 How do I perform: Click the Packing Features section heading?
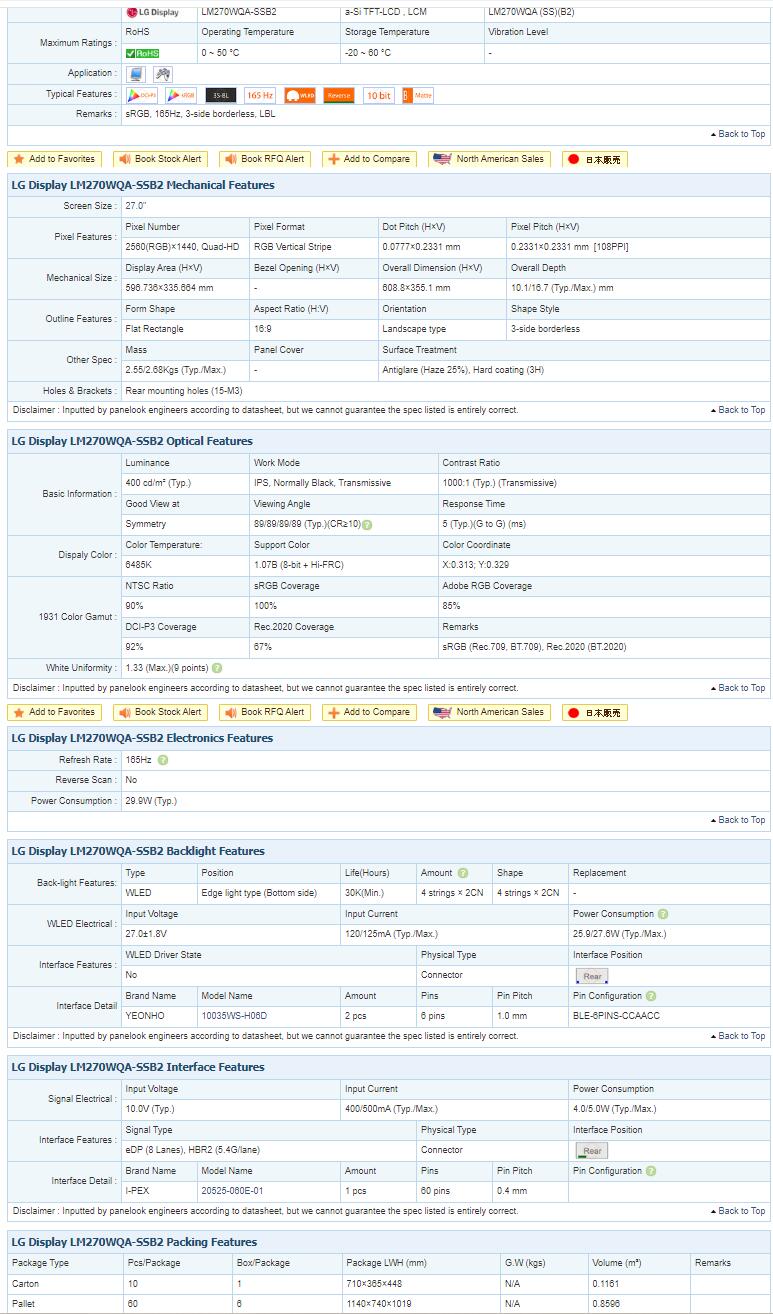coord(134,1242)
